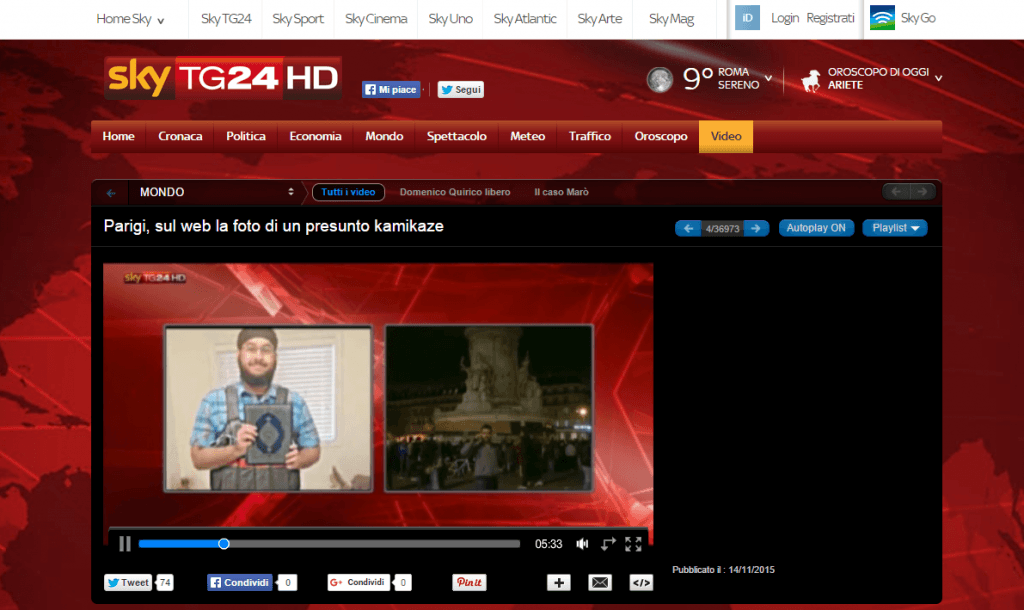The width and height of the screenshot is (1024, 610).
Task: Open Domenico Quirico libero topic
Action: tap(455, 192)
